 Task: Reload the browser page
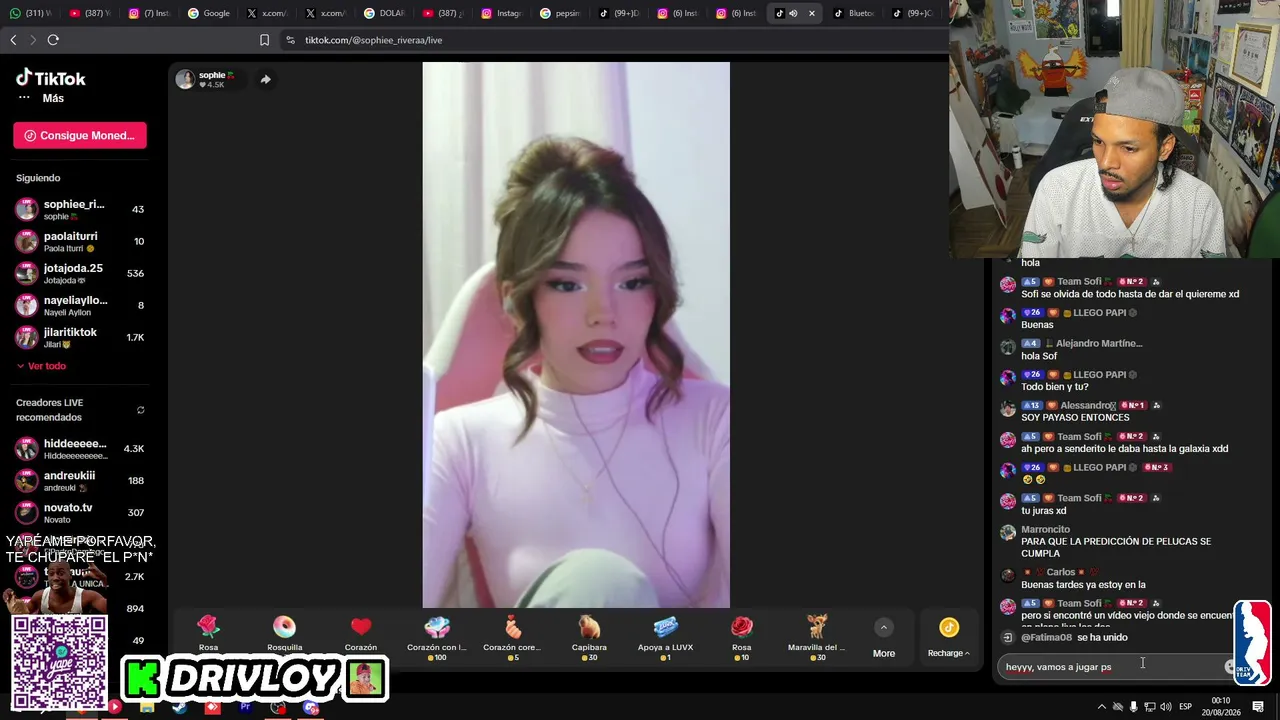53,40
